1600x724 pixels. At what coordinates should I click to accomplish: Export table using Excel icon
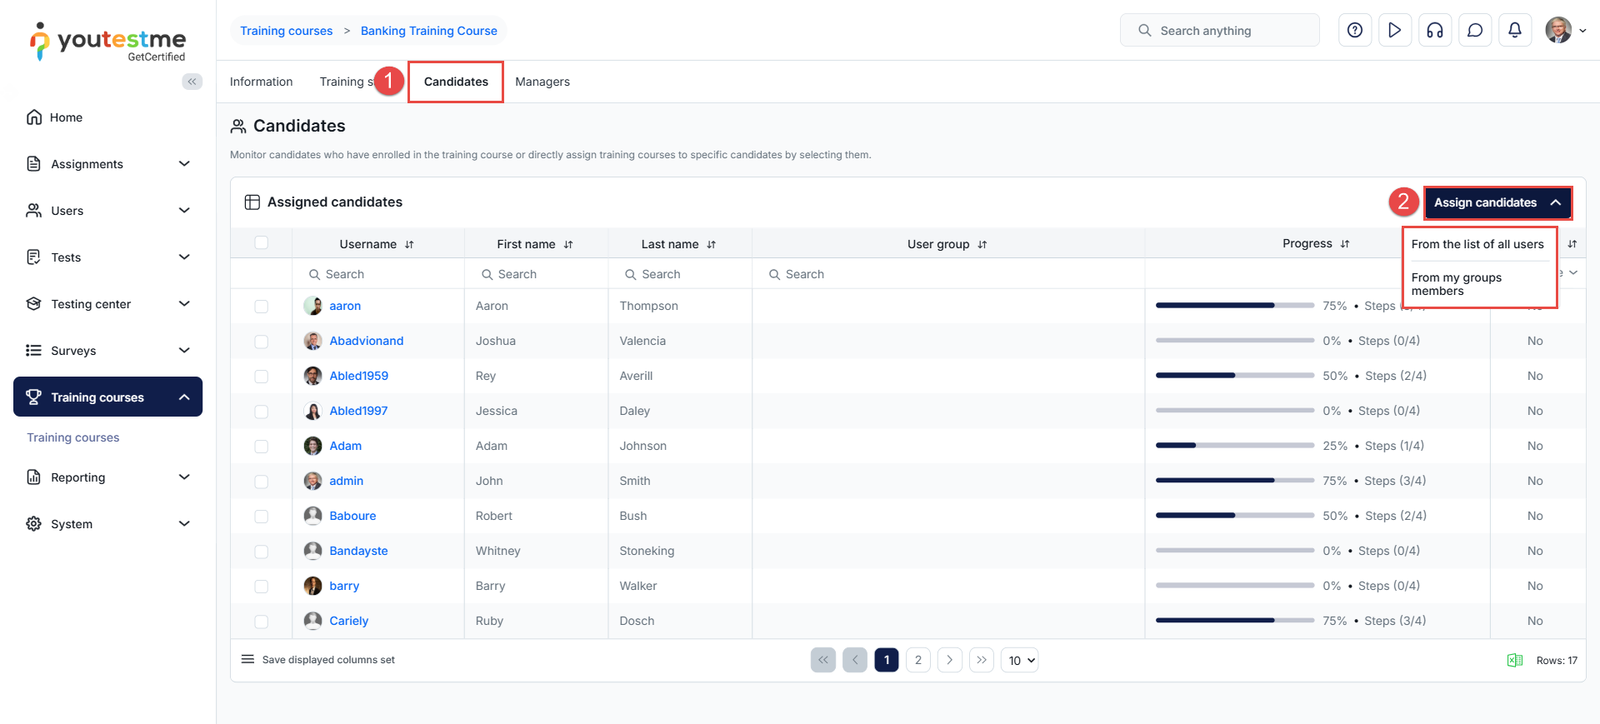(1514, 660)
